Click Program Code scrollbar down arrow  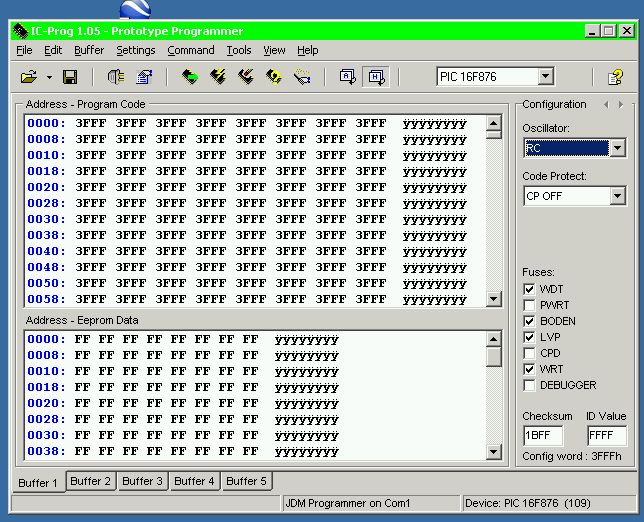(x=493, y=299)
